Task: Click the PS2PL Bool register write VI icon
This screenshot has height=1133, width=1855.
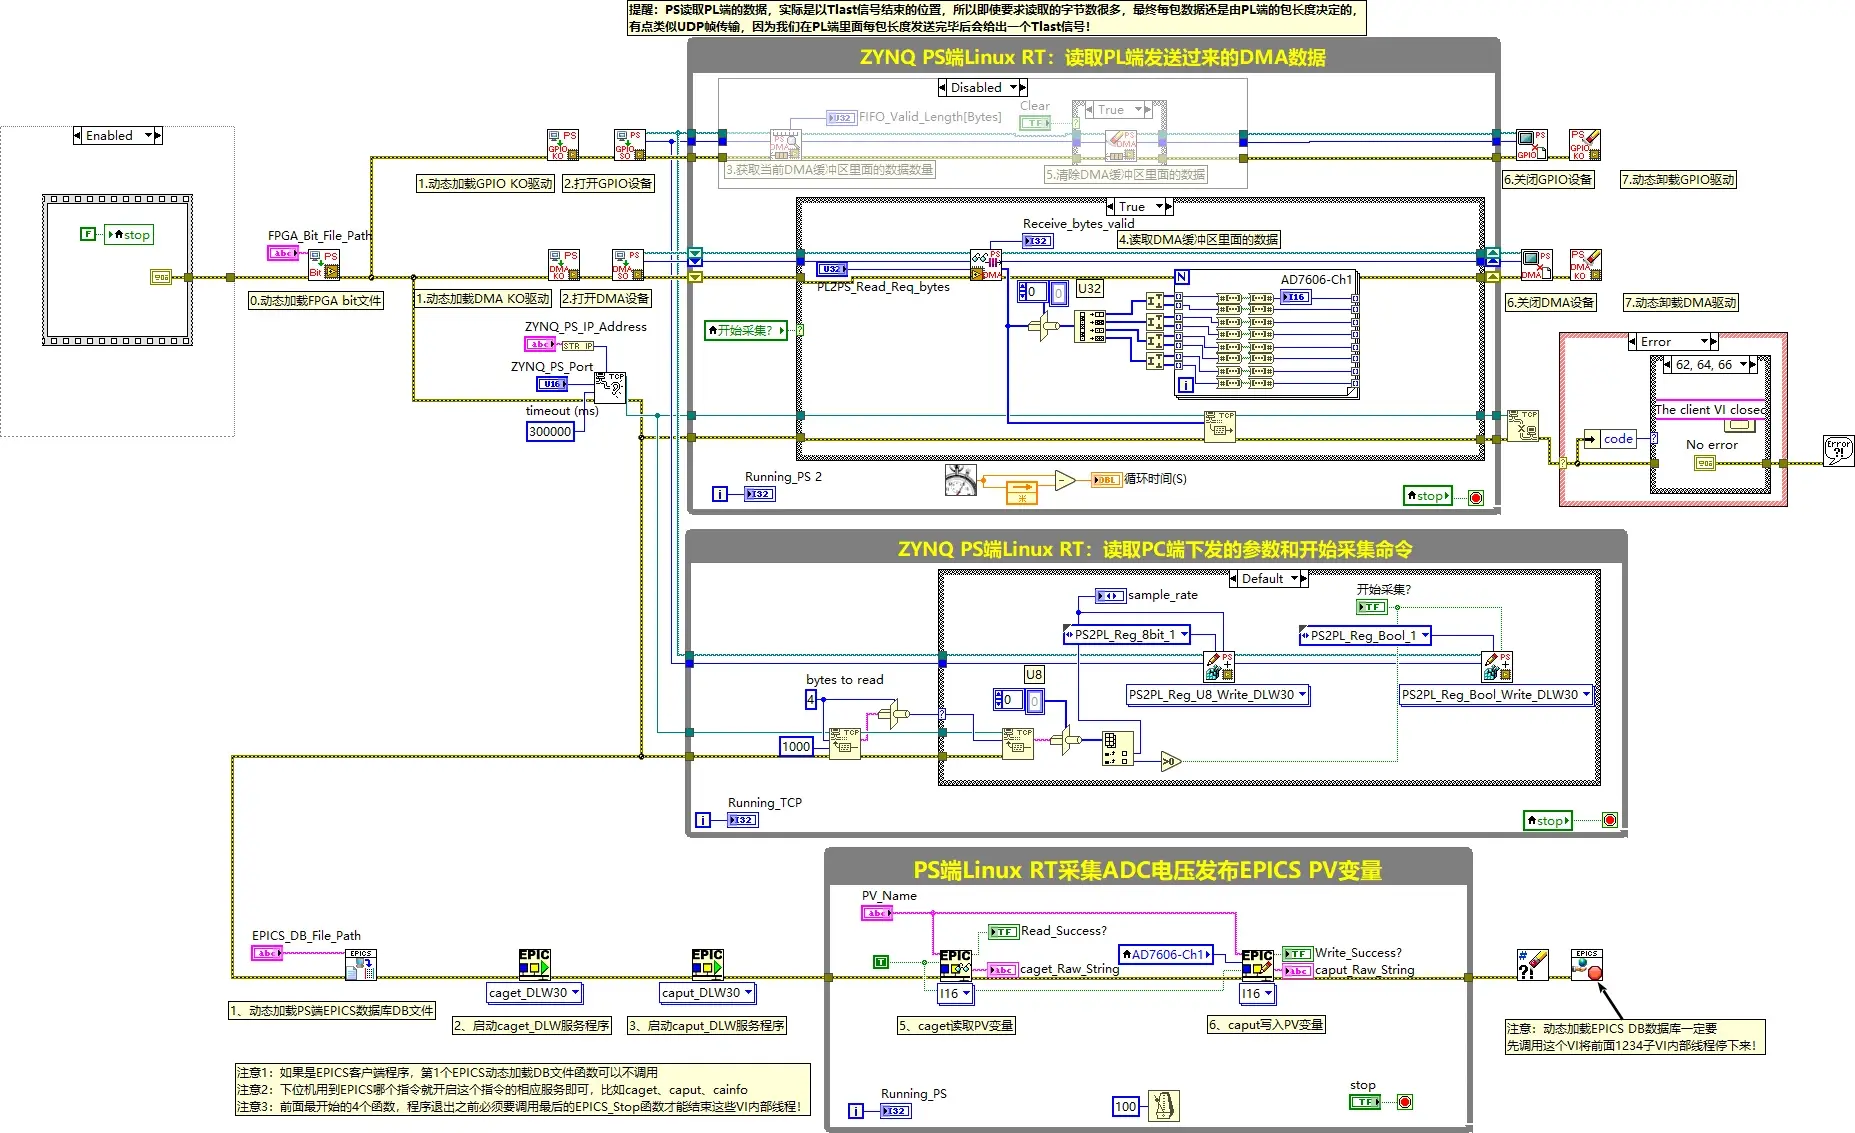Action: [x=1497, y=666]
